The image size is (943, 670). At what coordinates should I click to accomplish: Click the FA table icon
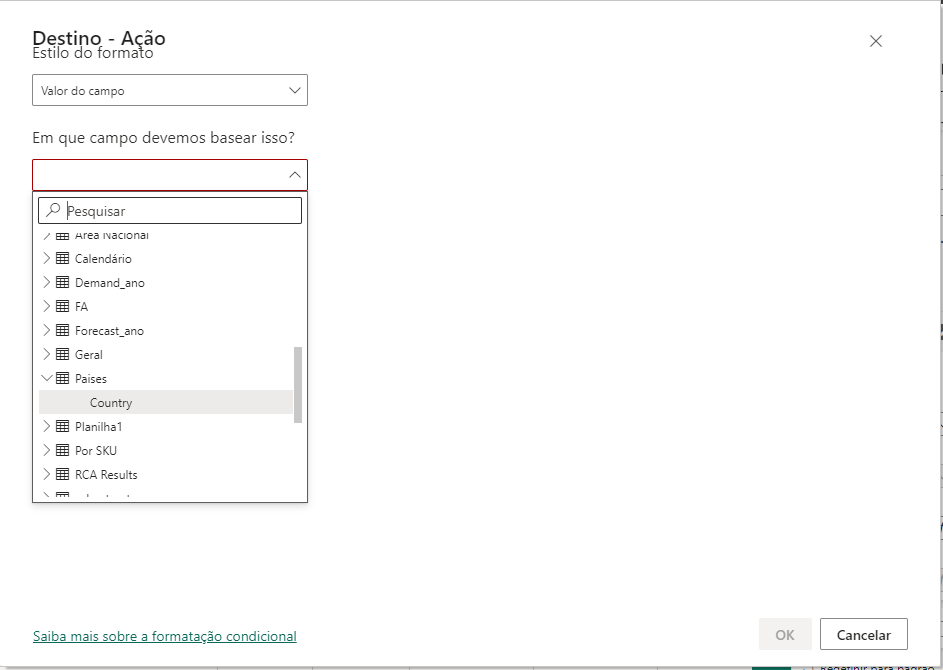pos(63,307)
